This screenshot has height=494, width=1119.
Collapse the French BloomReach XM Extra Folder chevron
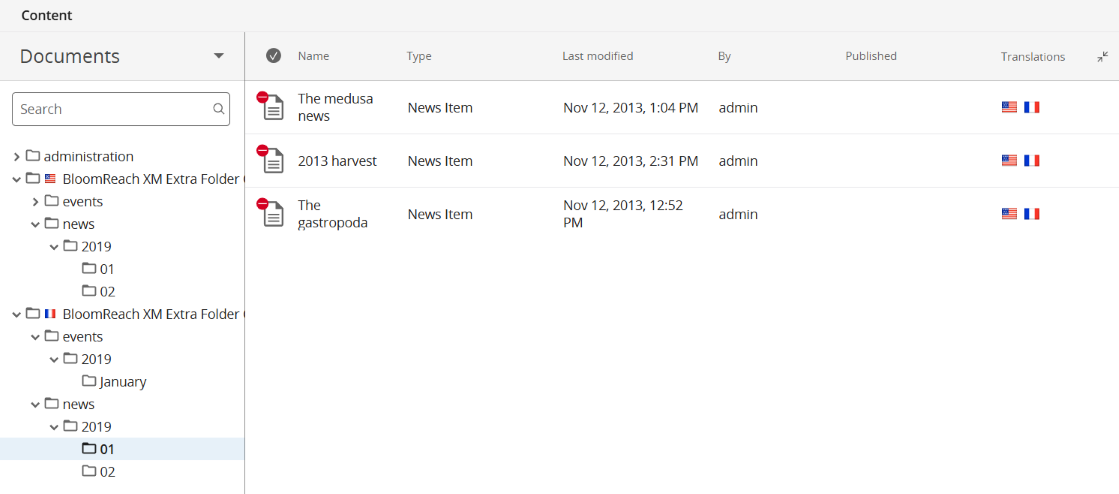click(16, 314)
